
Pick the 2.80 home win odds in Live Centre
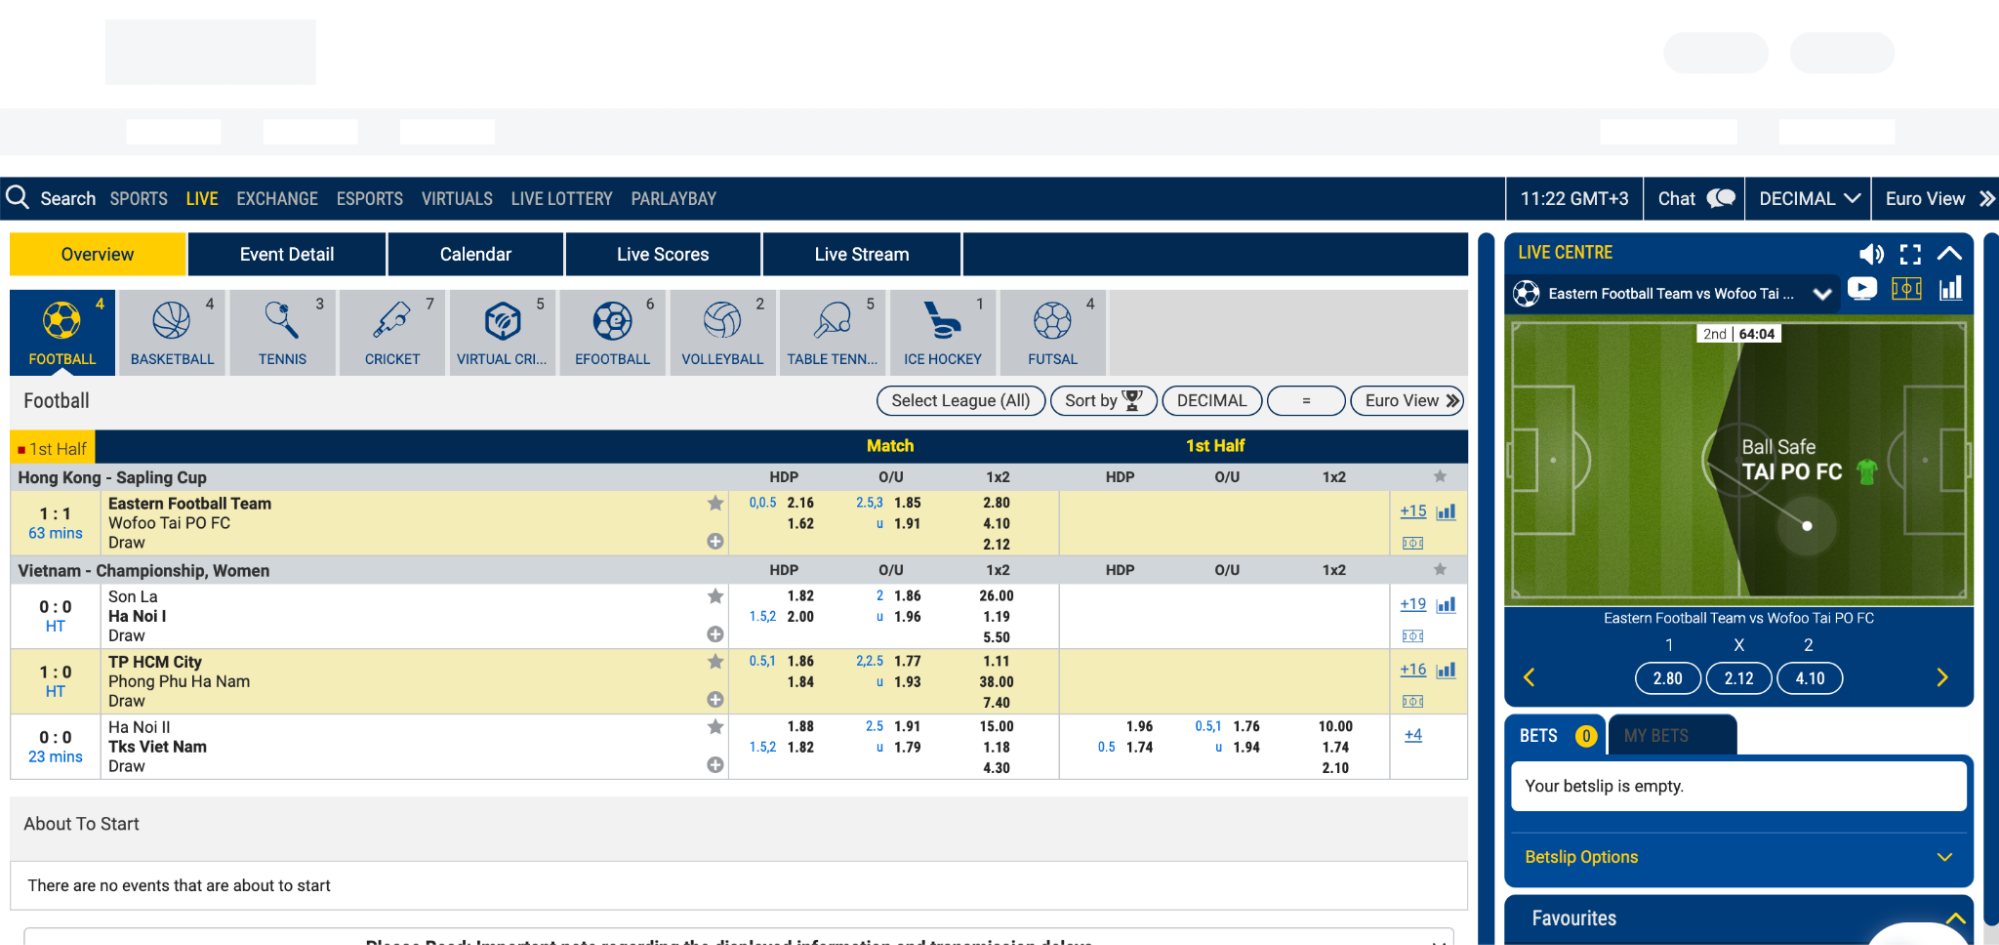click(x=1667, y=678)
